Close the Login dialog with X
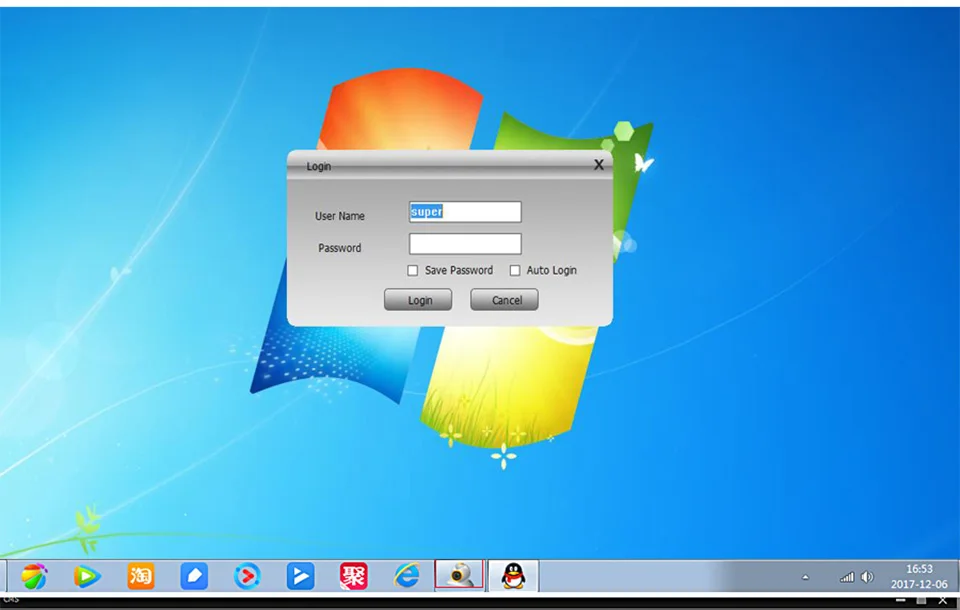This screenshot has width=960, height=610. [x=599, y=164]
